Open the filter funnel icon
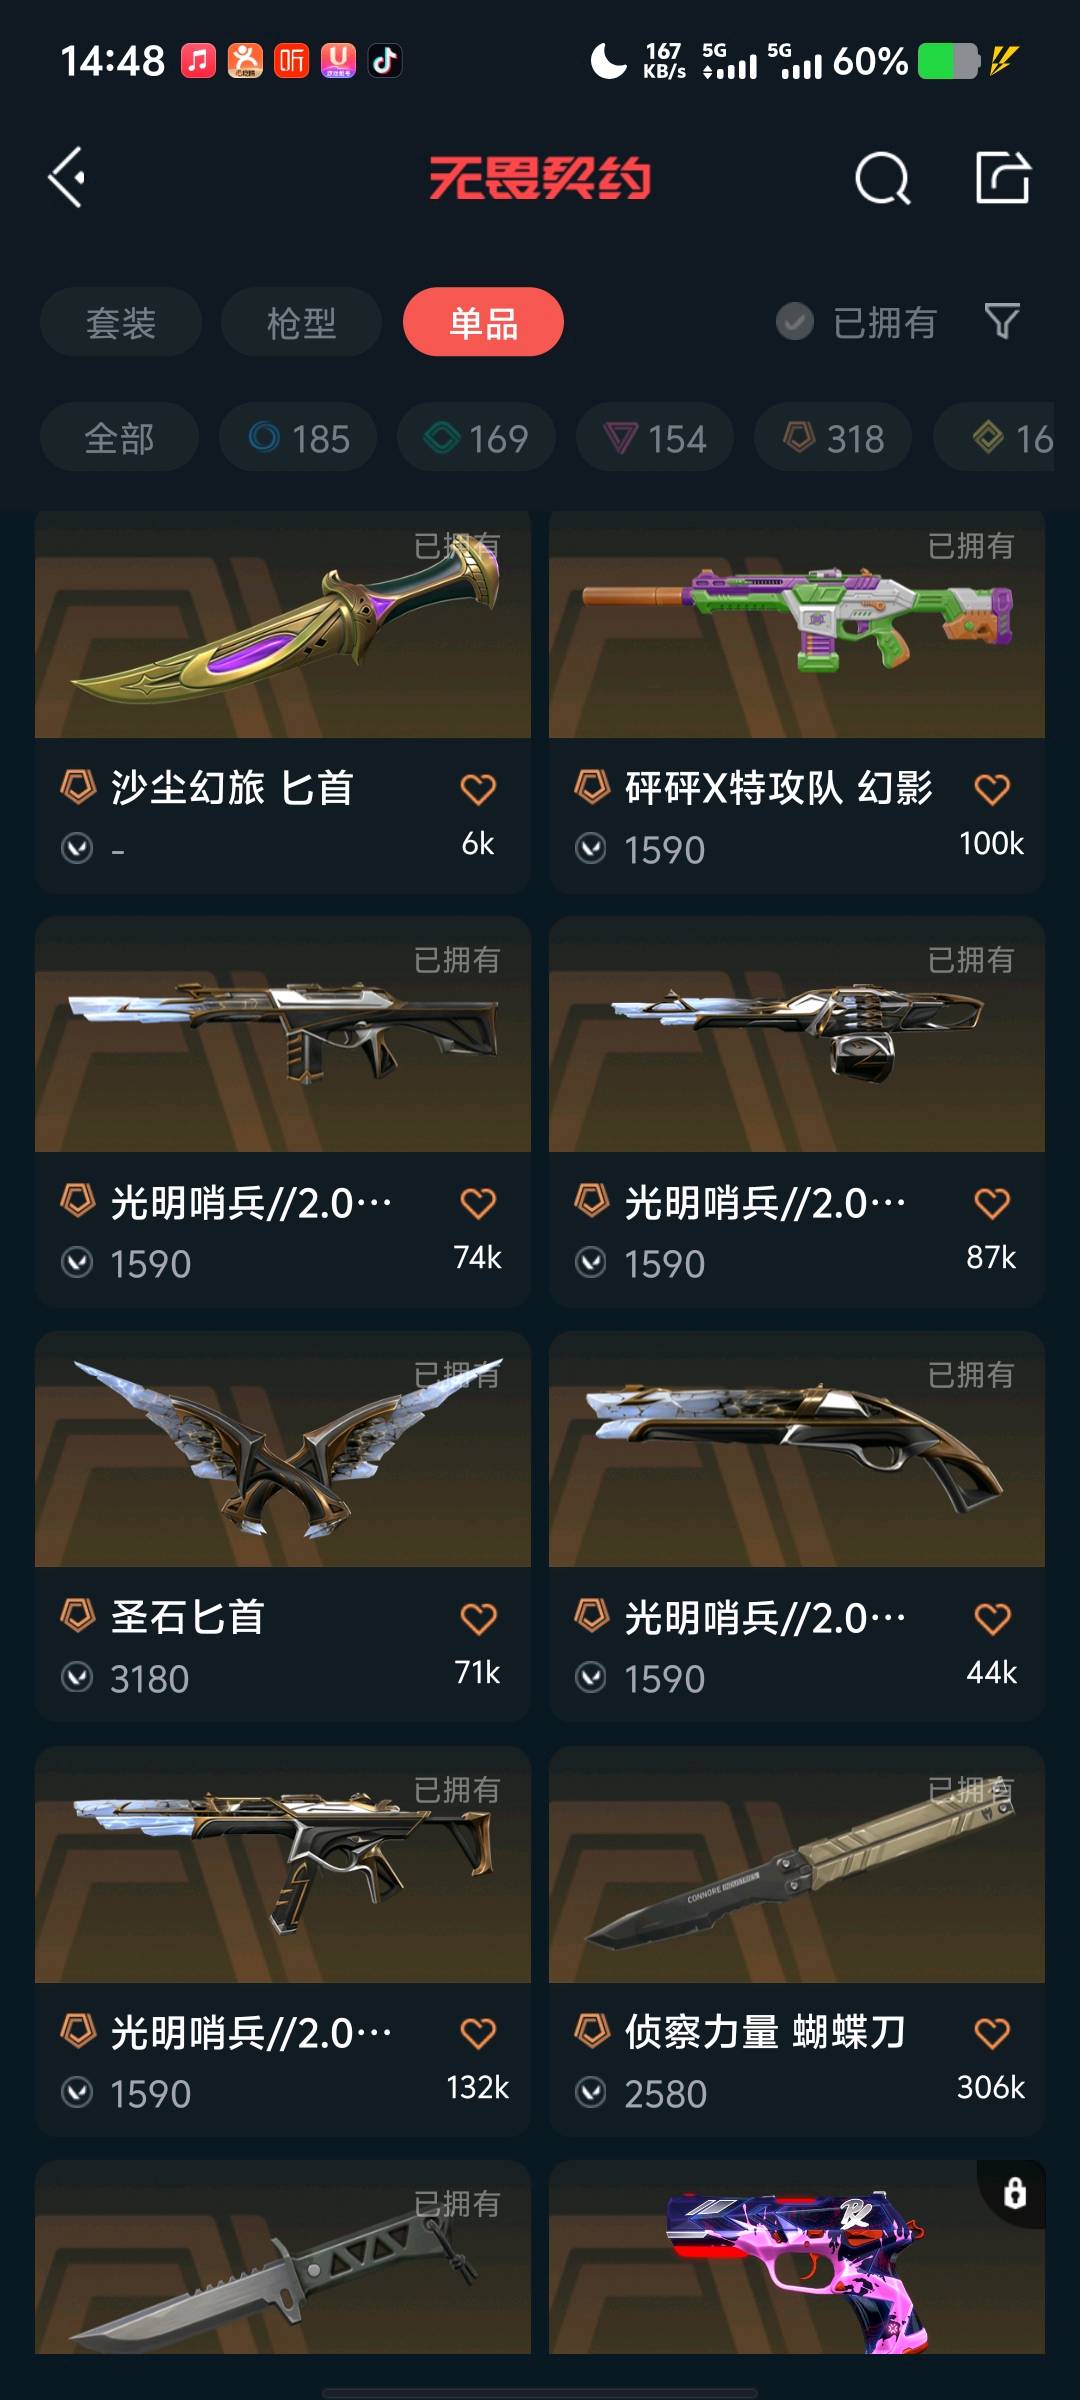The image size is (1080, 2400). click(x=1002, y=322)
